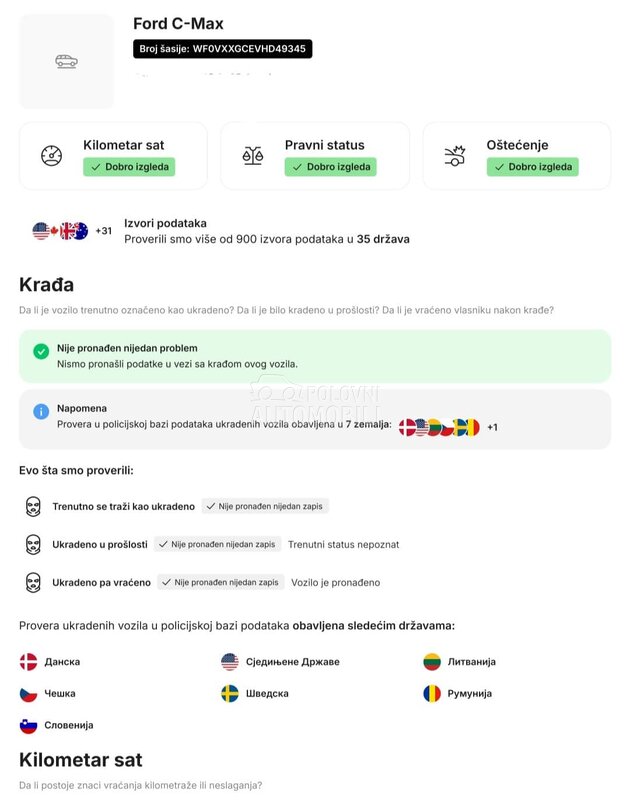
Task: Click the Broj šasije VIN badge
Action: pos(222,48)
